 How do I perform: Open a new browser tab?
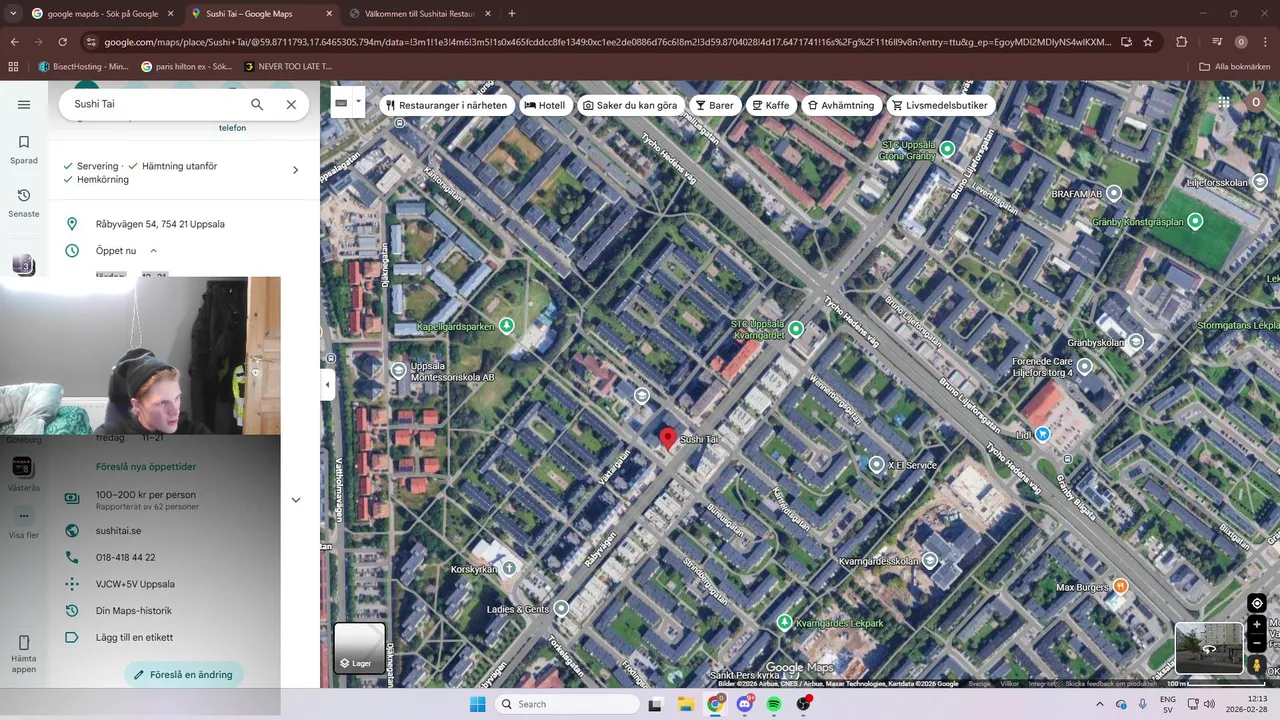pyautogui.click(x=512, y=14)
